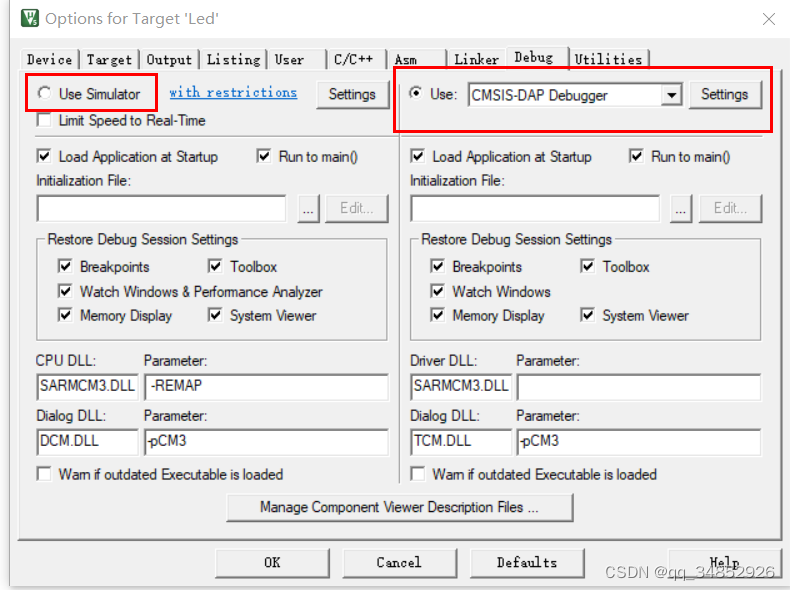Click the Keil uVision icon in title bar
790x590 pixels.
pyautogui.click(x=30, y=18)
